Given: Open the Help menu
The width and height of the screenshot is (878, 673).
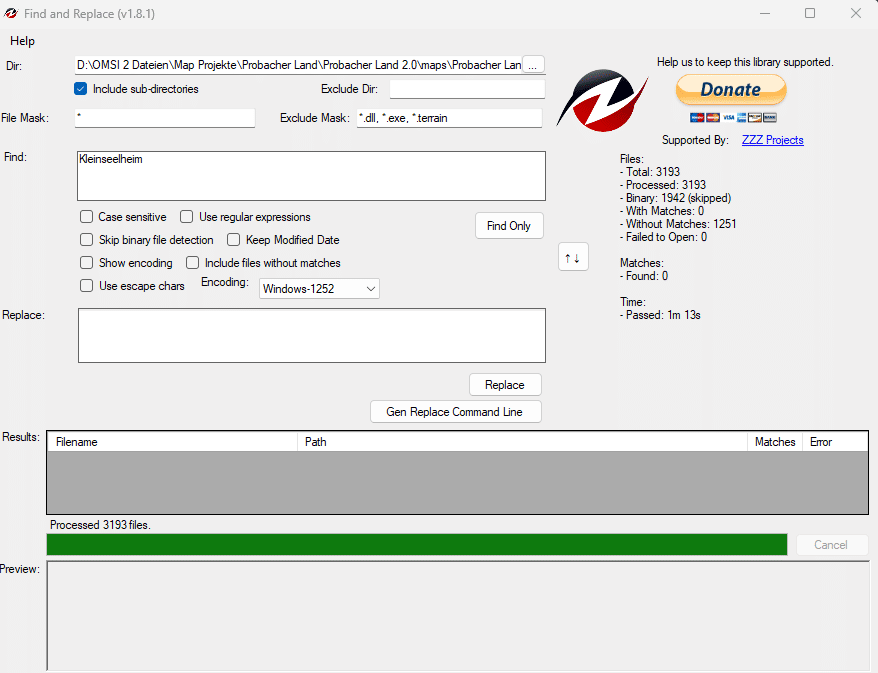Looking at the screenshot, I should point(22,41).
